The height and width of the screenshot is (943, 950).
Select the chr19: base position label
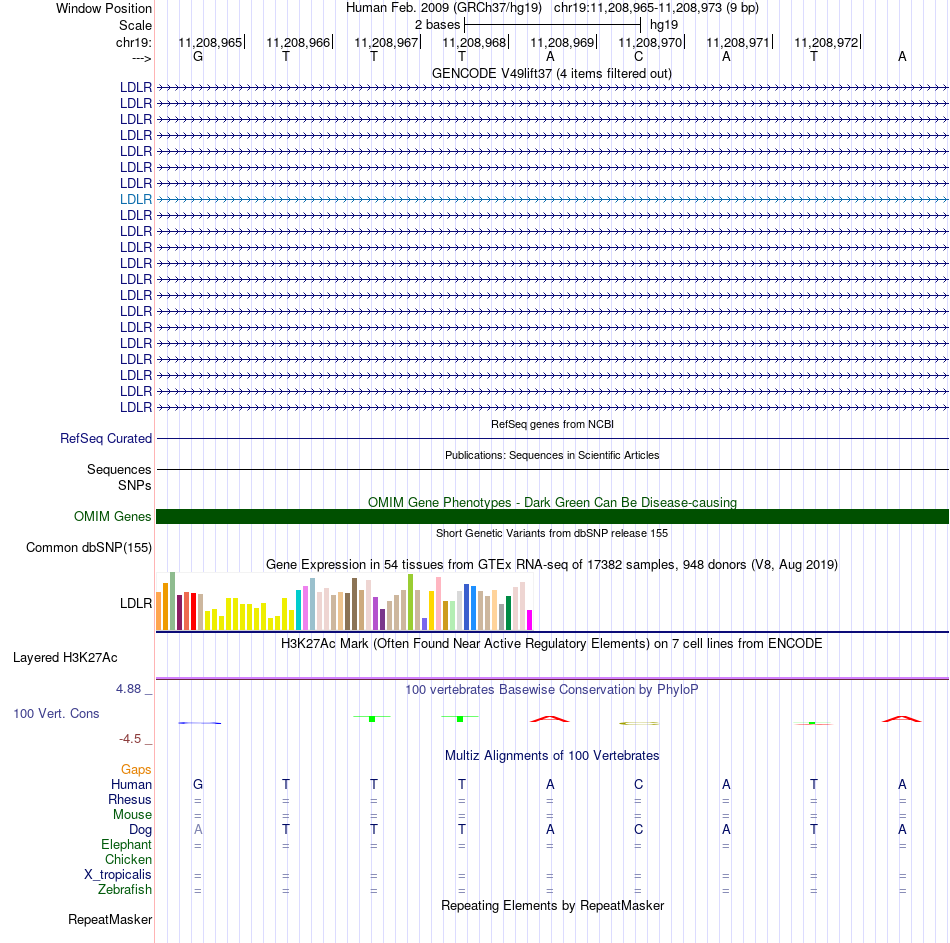pos(133,42)
